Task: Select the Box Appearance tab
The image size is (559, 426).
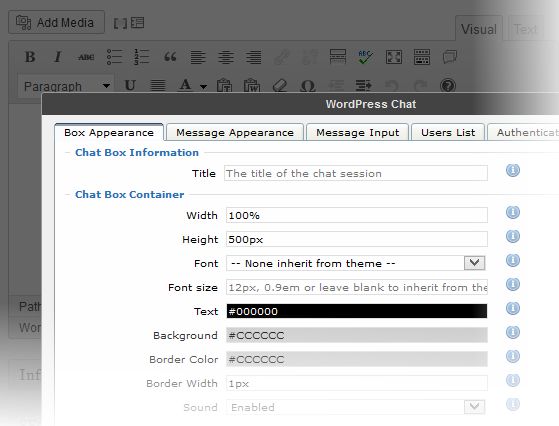Action: (109, 133)
